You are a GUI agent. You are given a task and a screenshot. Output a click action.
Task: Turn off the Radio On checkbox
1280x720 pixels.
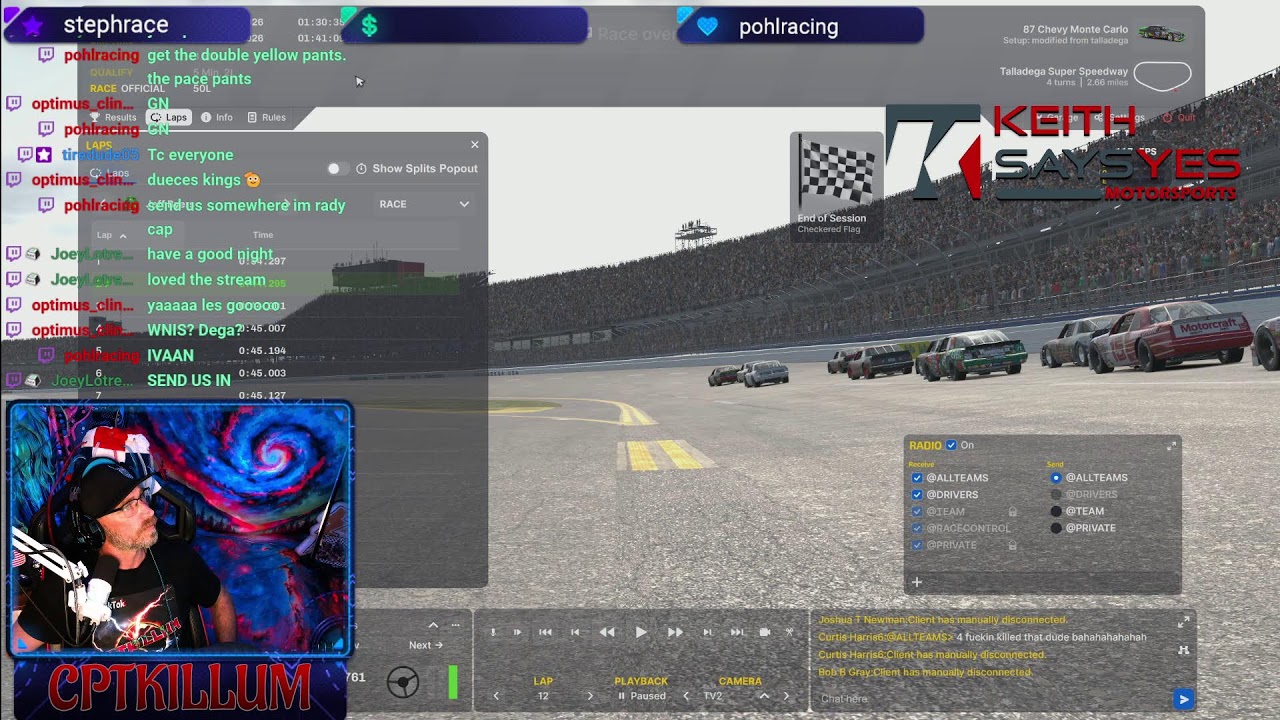click(x=951, y=445)
